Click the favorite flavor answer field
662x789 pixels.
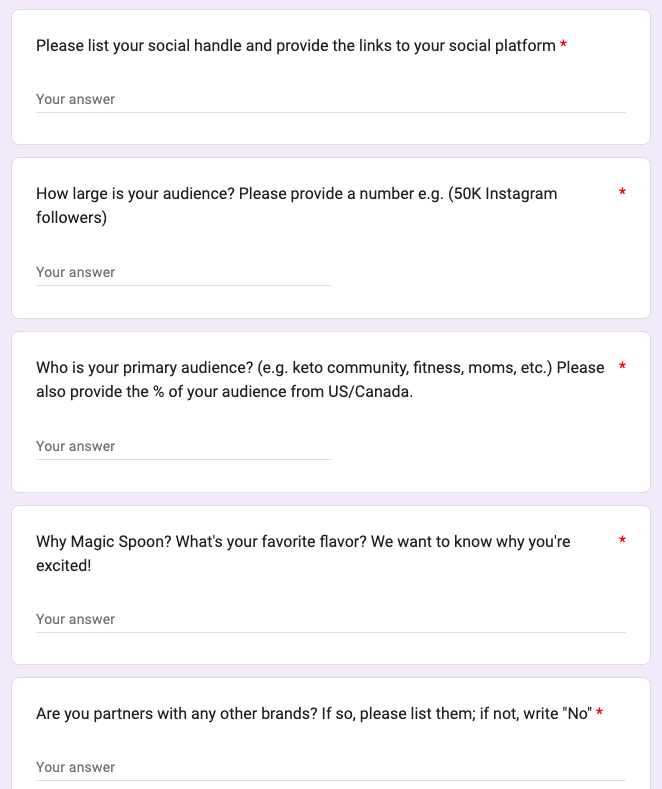[330, 619]
